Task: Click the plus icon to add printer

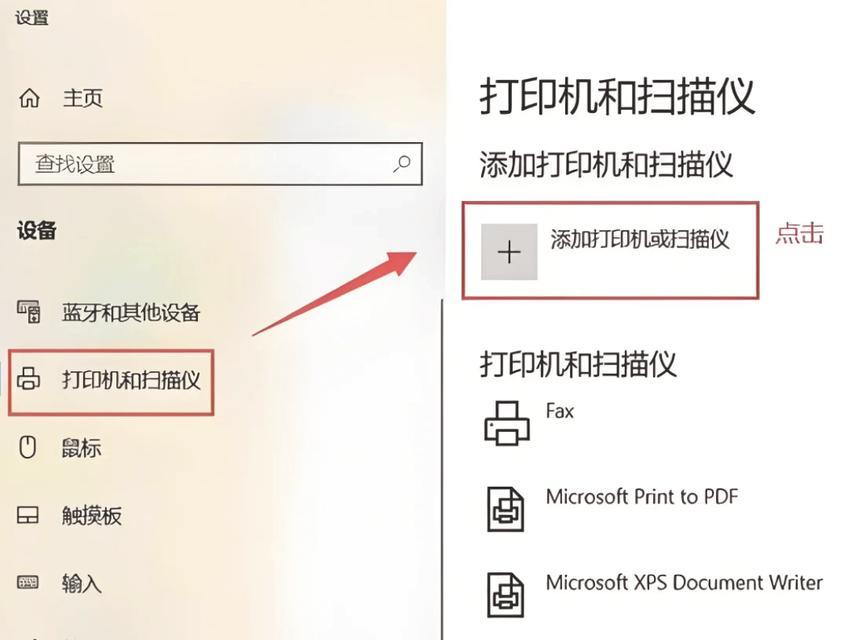Action: (509, 252)
